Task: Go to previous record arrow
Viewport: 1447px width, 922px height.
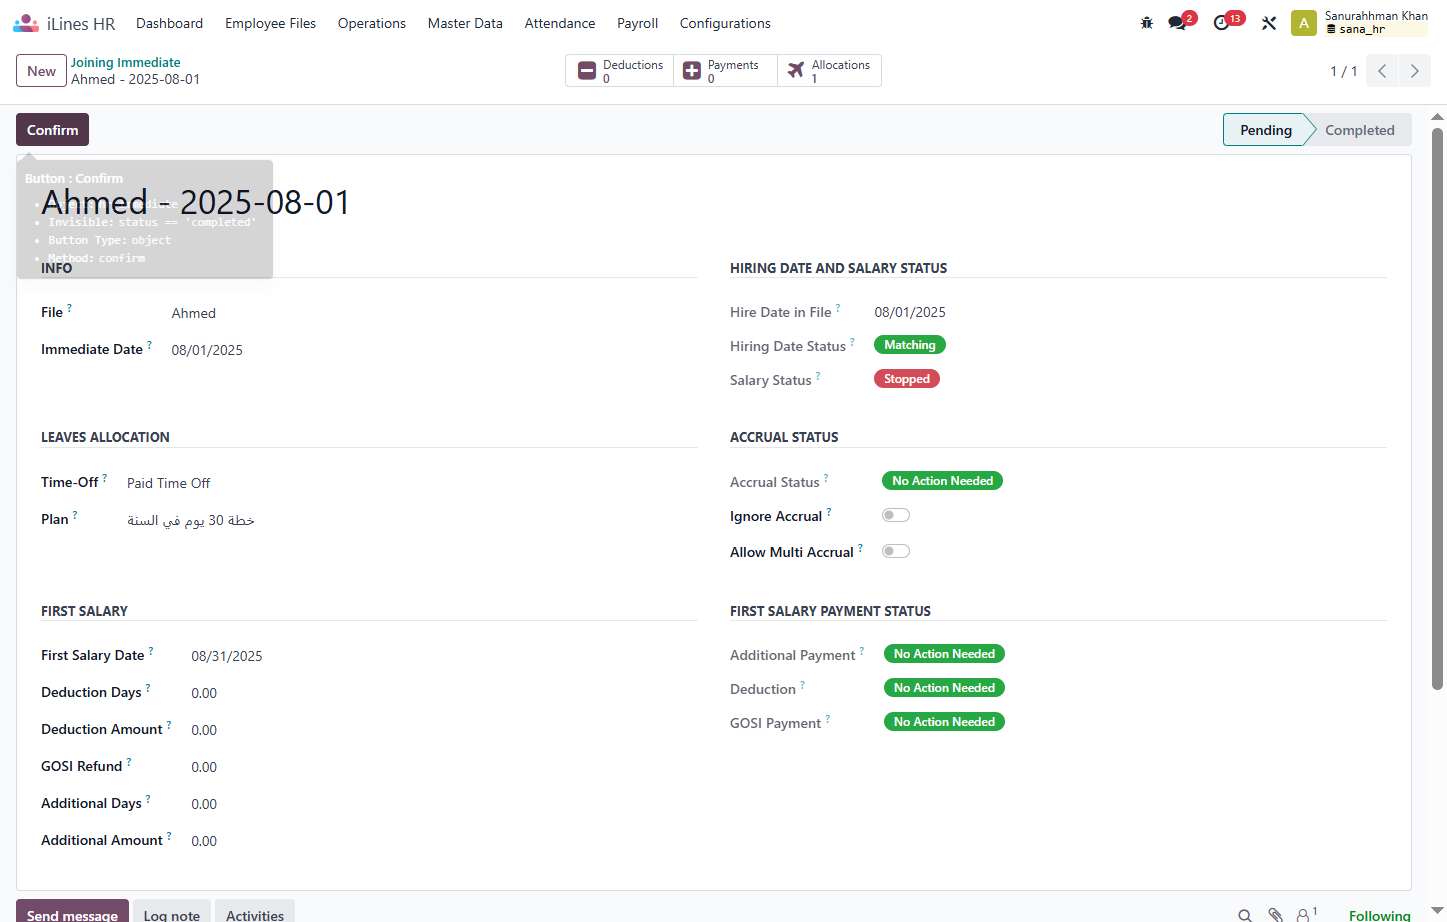Action: click(x=1382, y=71)
